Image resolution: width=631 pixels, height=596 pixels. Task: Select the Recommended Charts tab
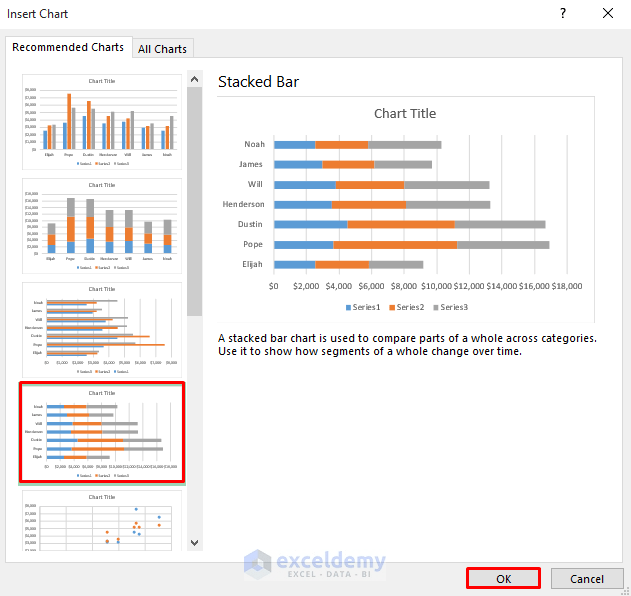[x=68, y=47]
